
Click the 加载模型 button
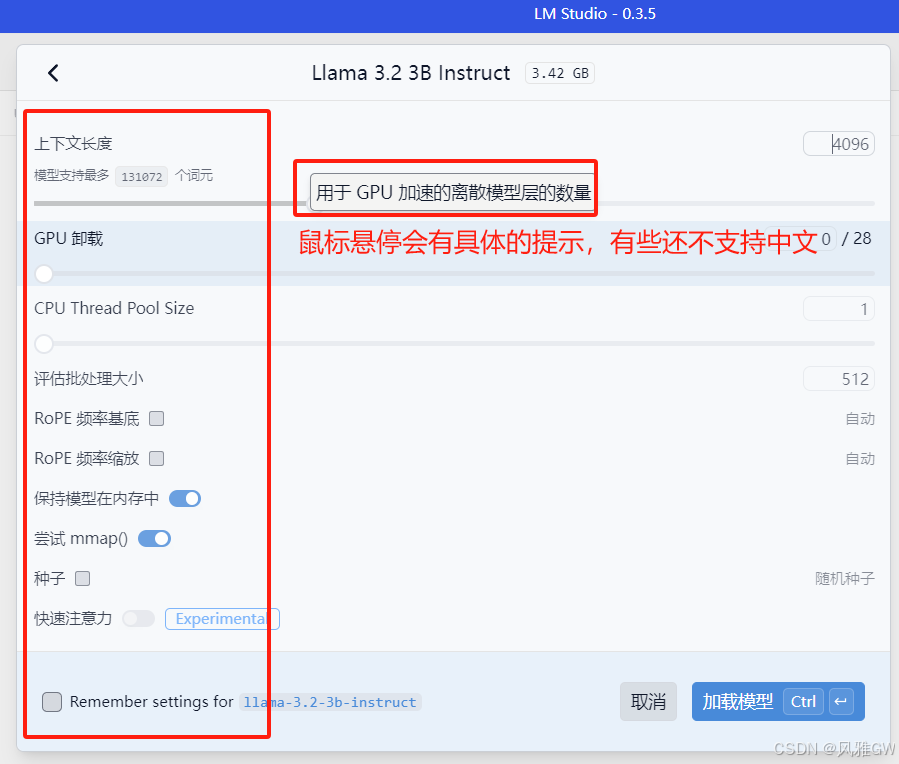(778, 702)
